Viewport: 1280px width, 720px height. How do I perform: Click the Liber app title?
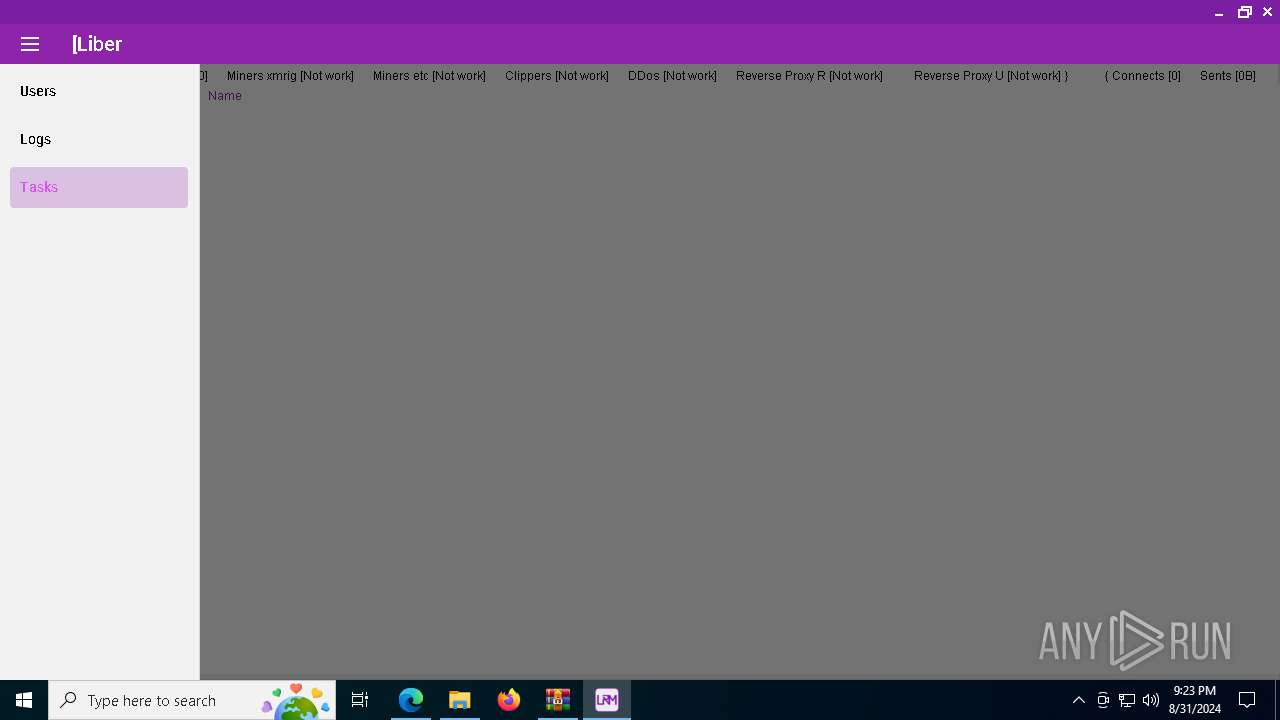coord(97,44)
